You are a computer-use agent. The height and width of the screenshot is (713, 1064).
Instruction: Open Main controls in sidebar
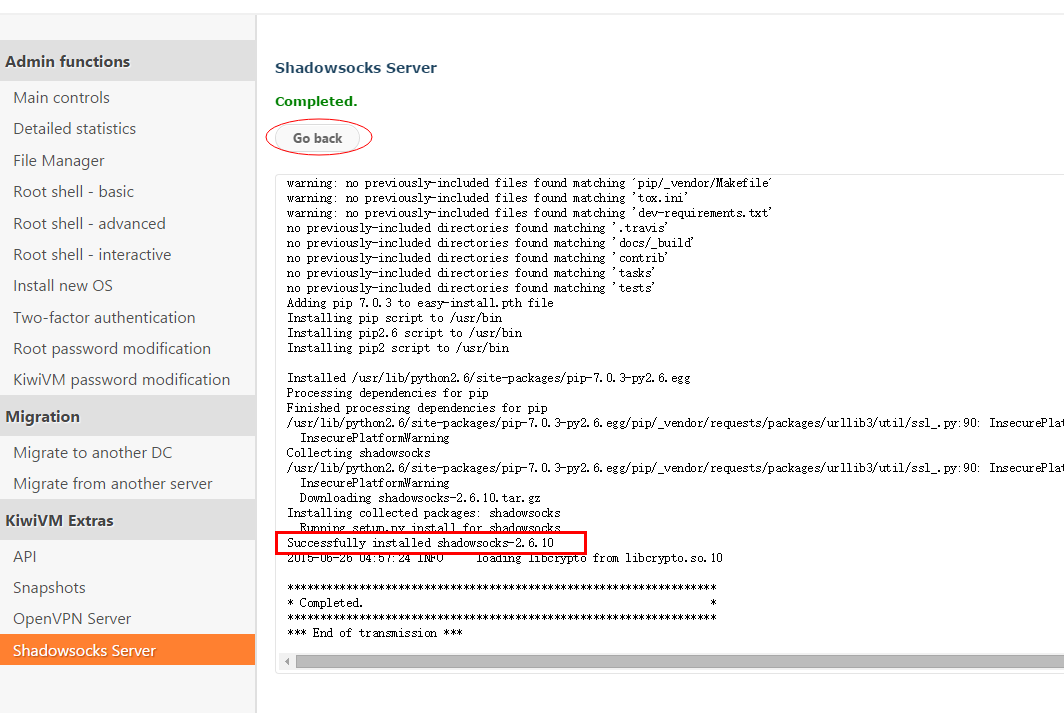(61, 98)
